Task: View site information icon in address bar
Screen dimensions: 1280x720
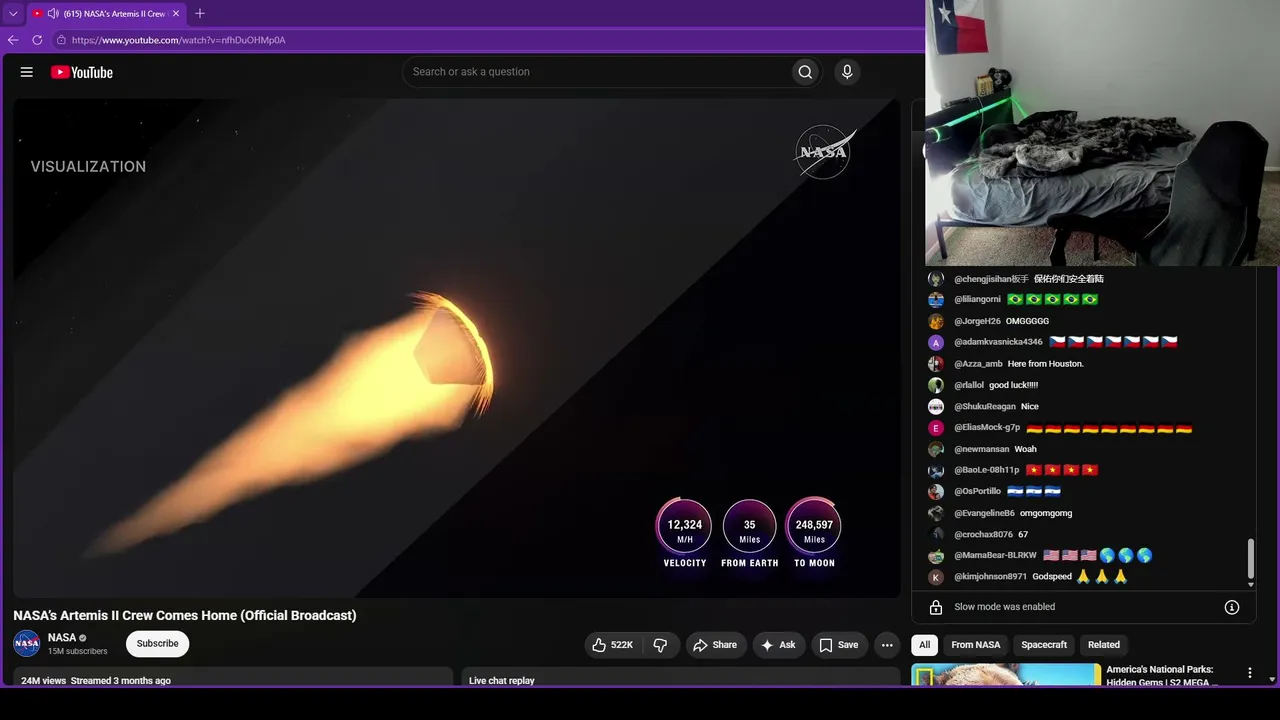Action: pos(61,40)
